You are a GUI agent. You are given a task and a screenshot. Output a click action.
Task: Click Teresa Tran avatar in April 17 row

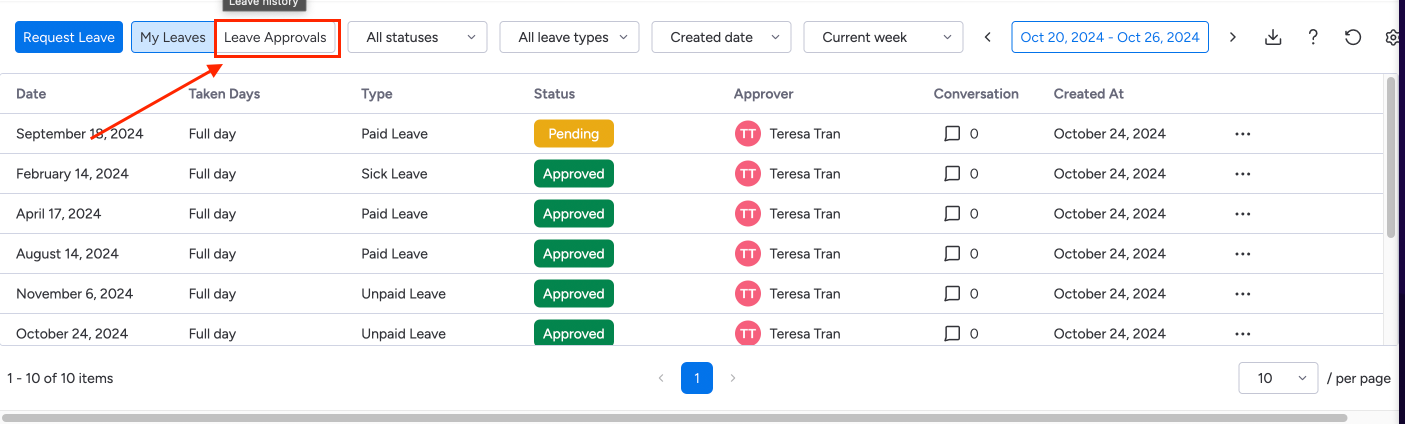747,214
